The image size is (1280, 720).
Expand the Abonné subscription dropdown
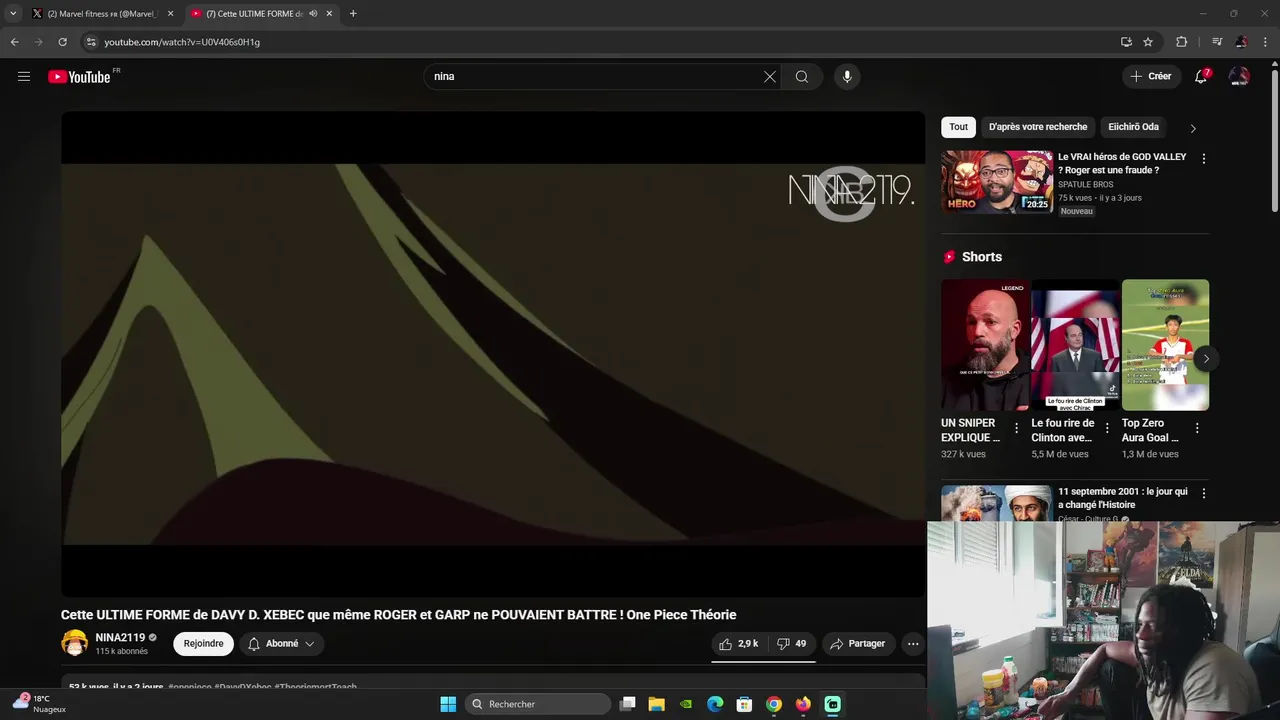[x=282, y=644]
